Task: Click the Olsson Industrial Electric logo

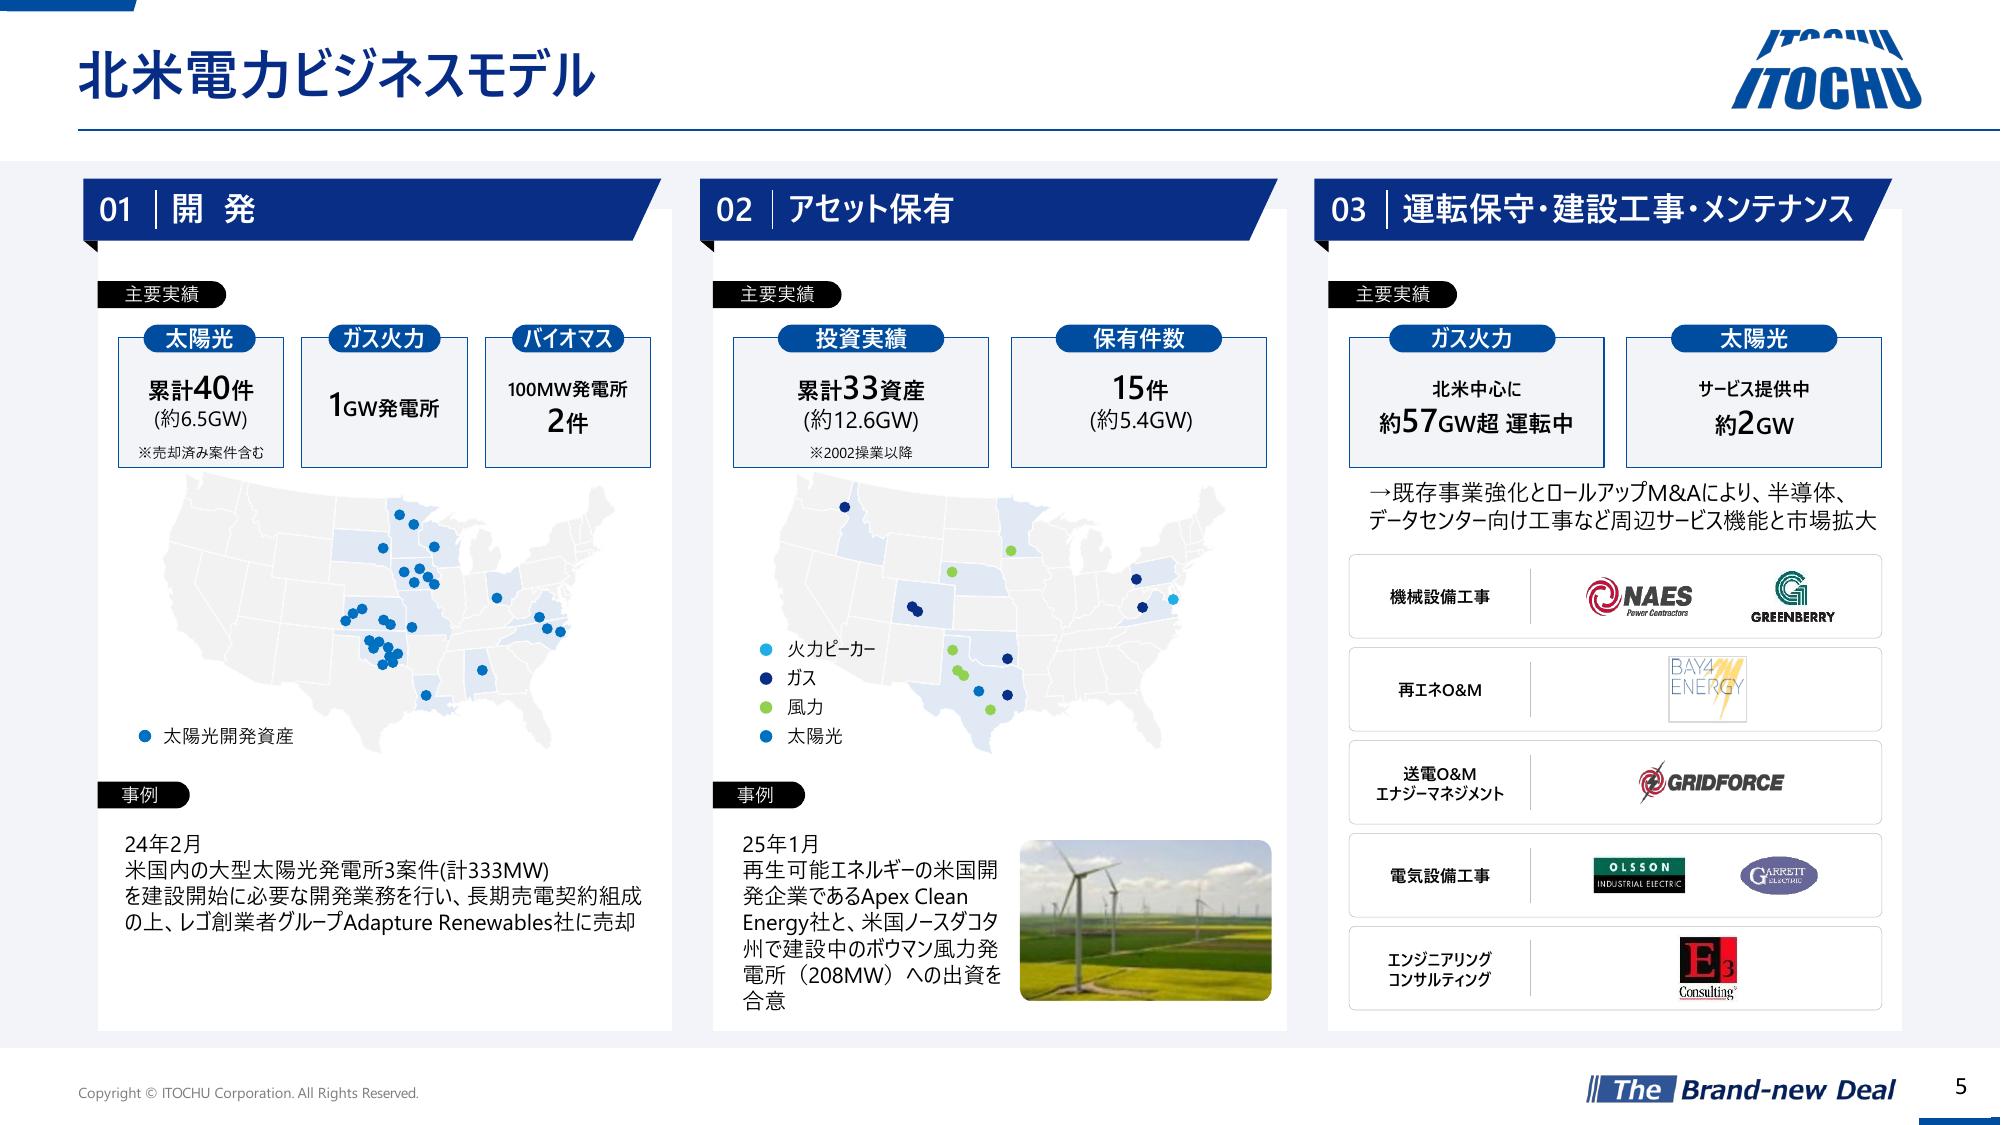Action: click(x=1639, y=875)
